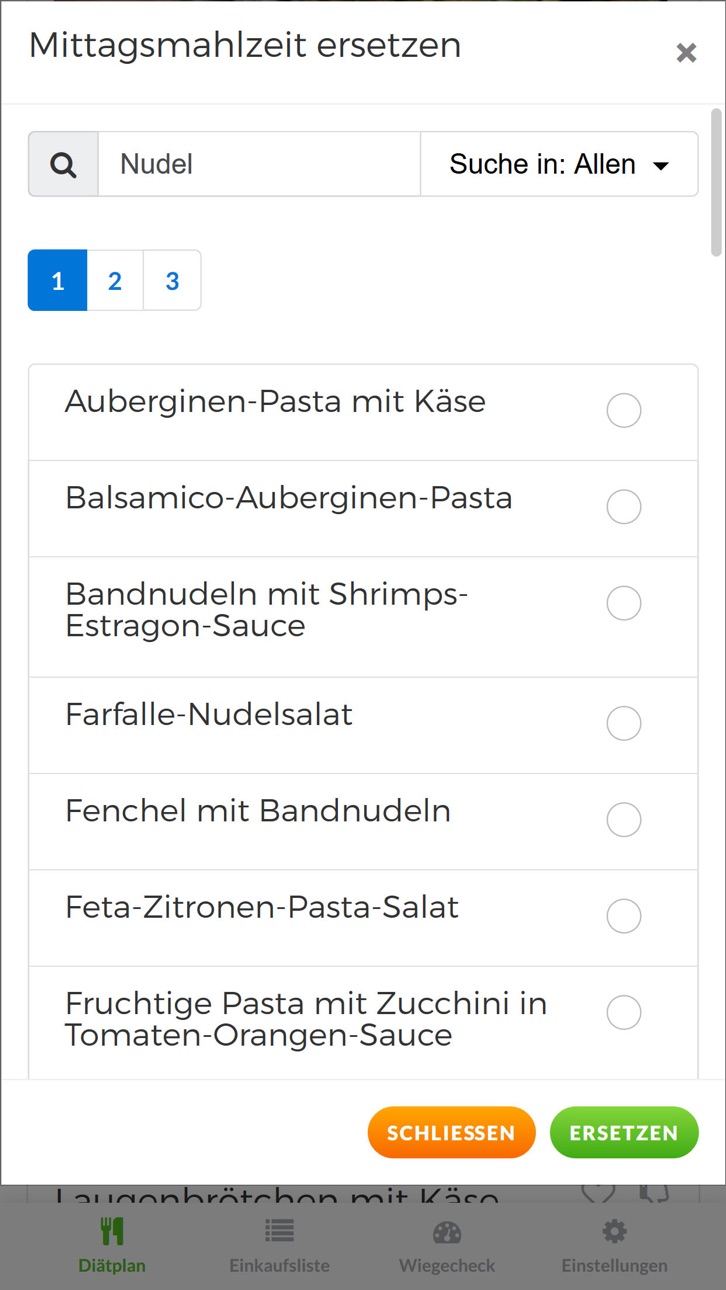Close the dialog with the X icon

tap(686, 53)
